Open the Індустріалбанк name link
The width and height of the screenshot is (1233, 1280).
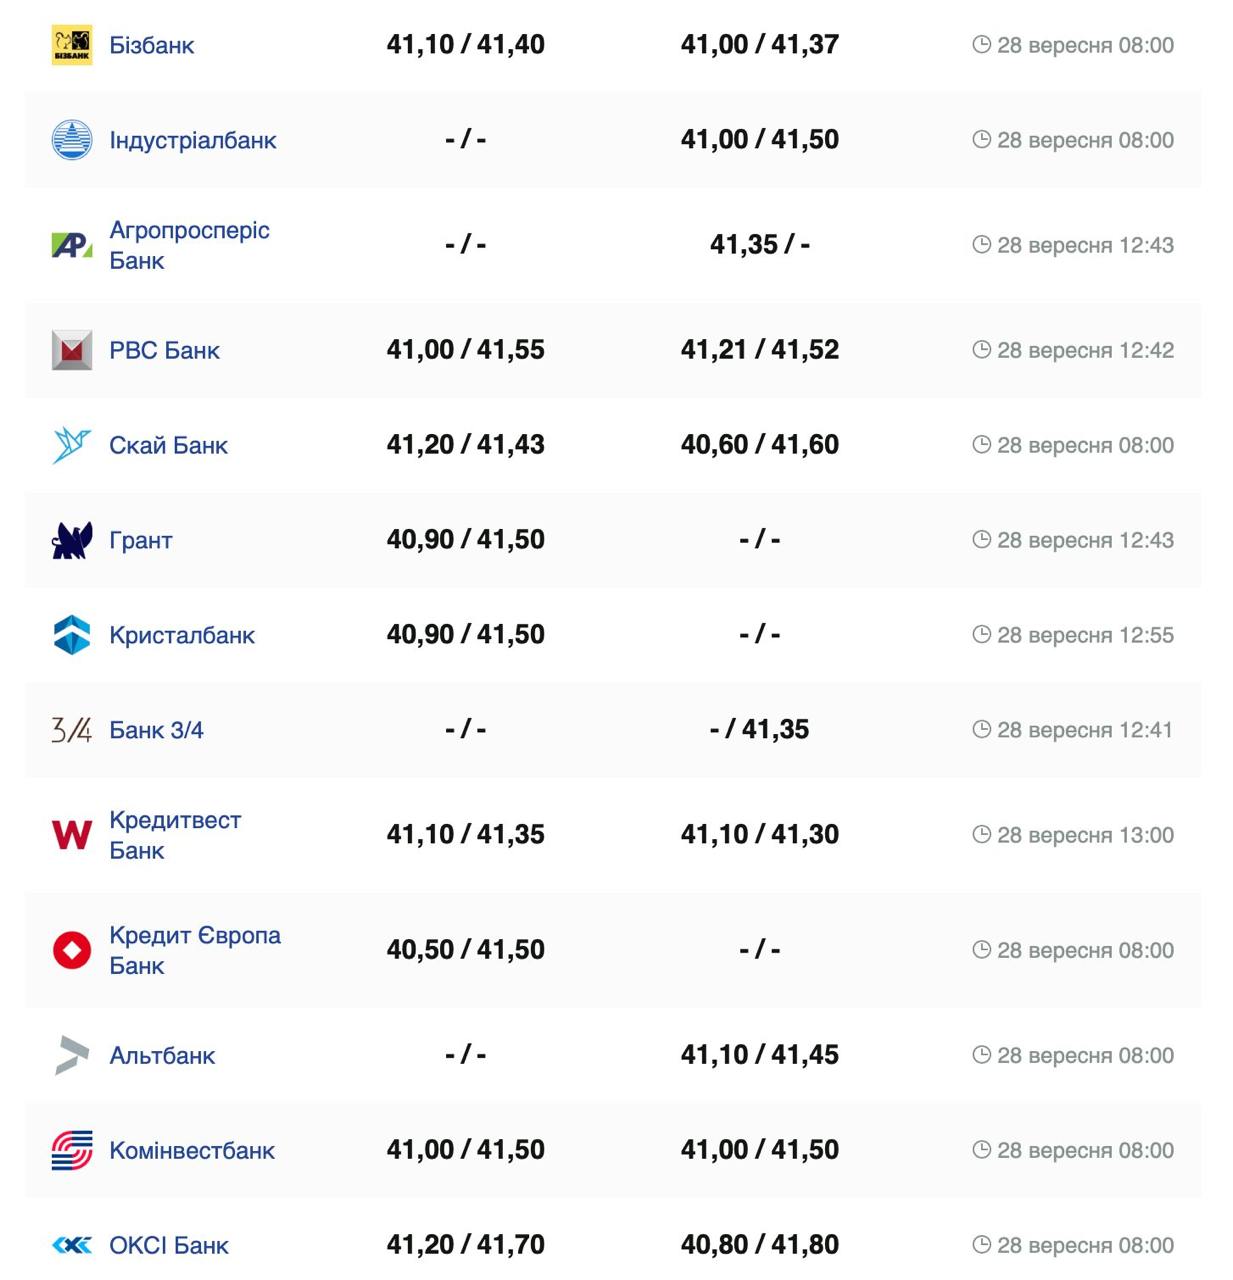tap(193, 140)
